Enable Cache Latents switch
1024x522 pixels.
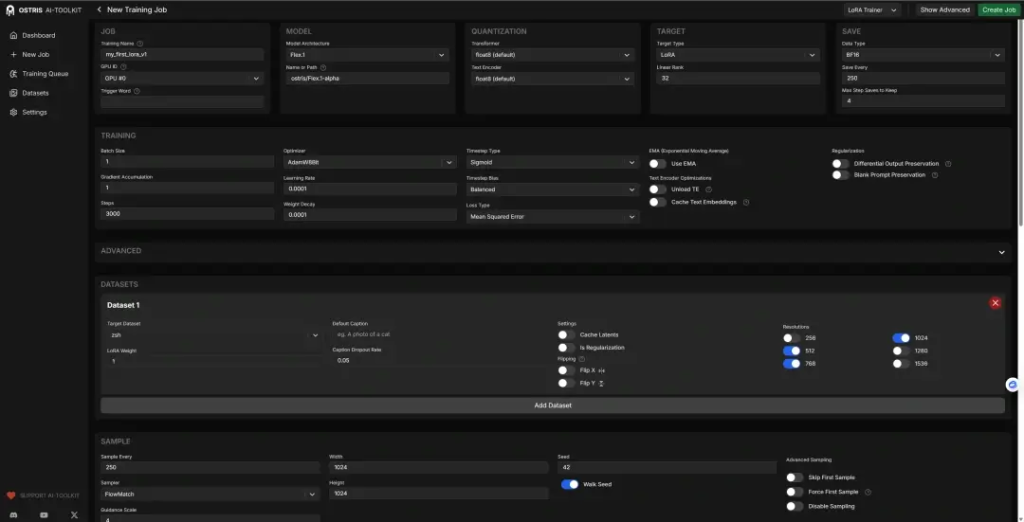pos(566,335)
